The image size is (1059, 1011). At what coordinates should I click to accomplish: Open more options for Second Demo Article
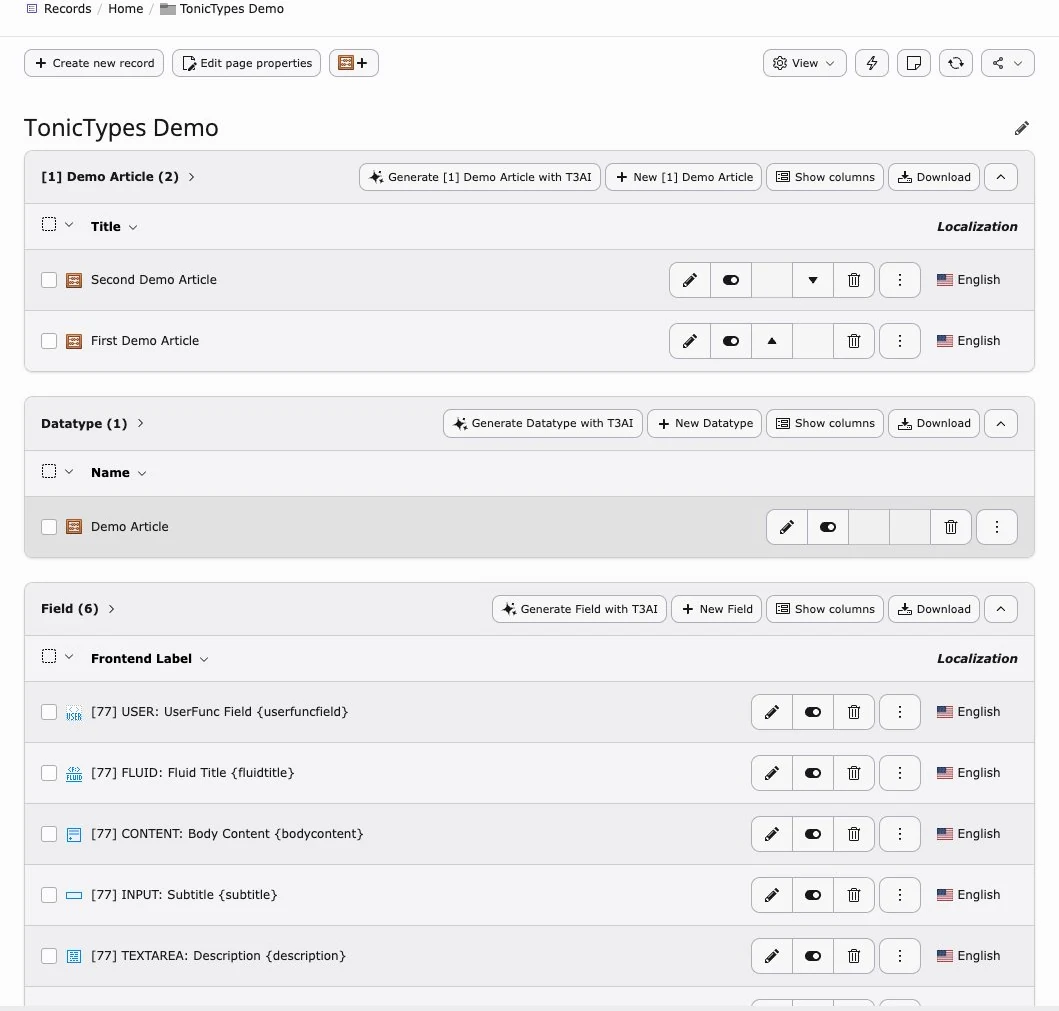(900, 280)
